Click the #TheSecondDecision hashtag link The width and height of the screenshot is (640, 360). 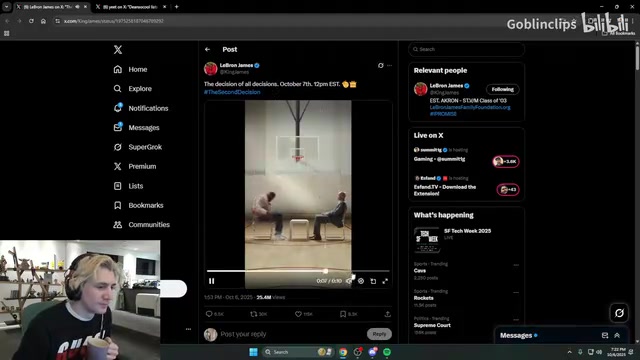click(x=232, y=92)
